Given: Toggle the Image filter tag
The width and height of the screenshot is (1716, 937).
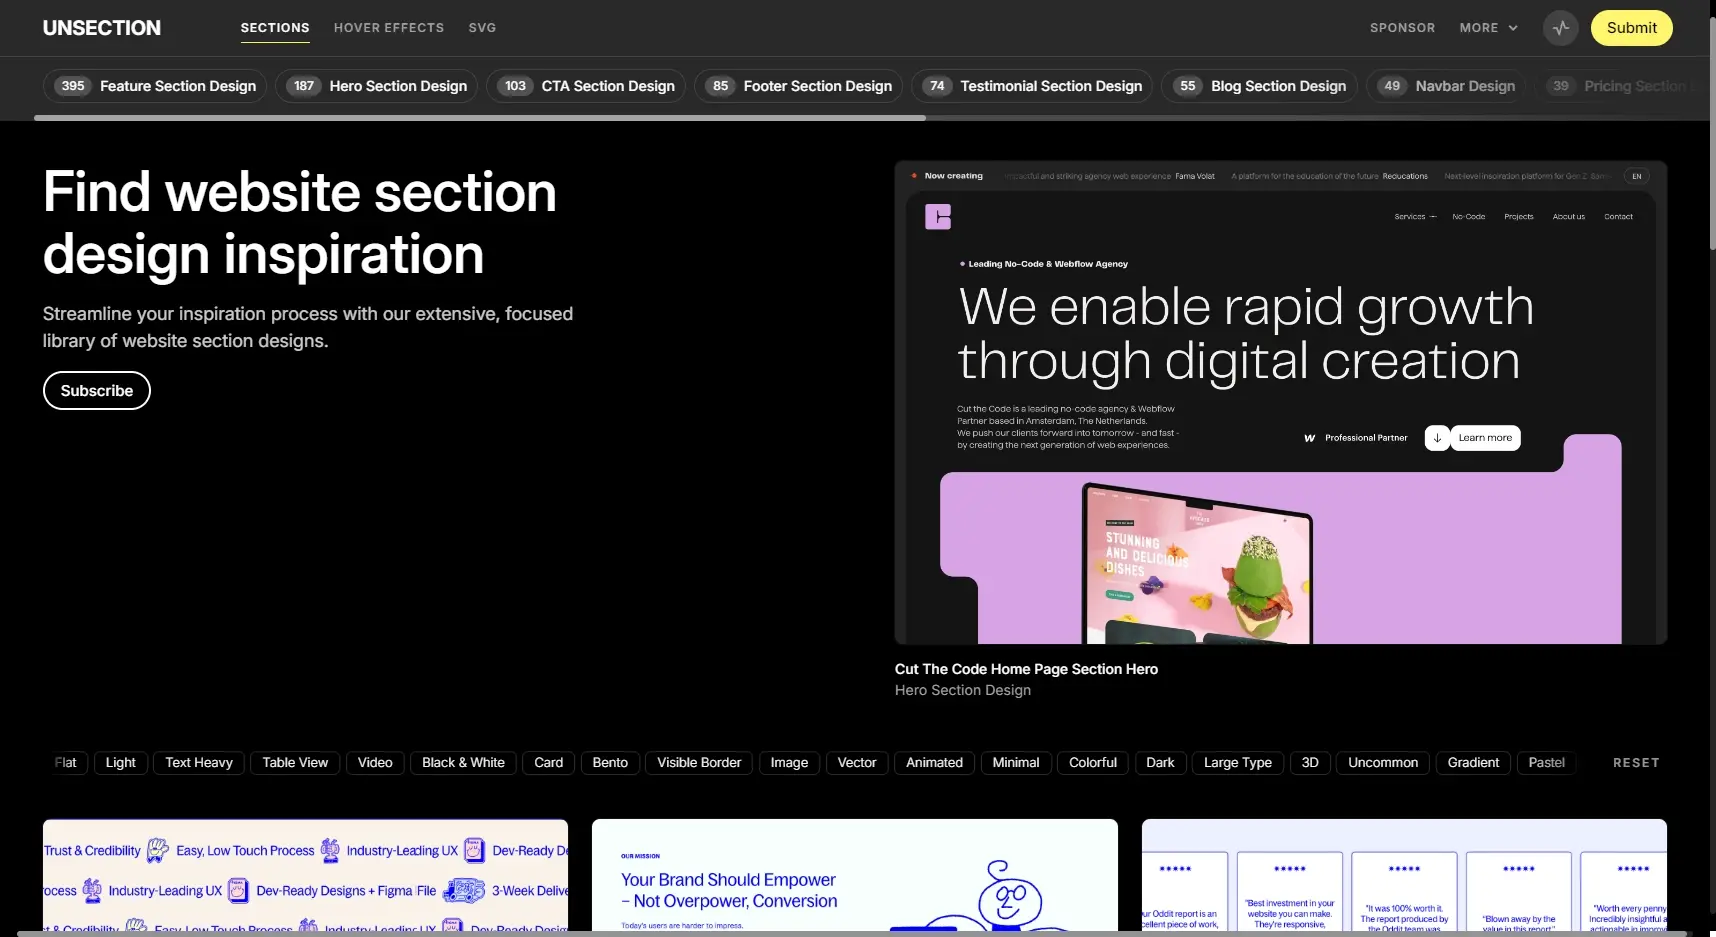Looking at the screenshot, I should pyautogui.click(x=789, y=763).
